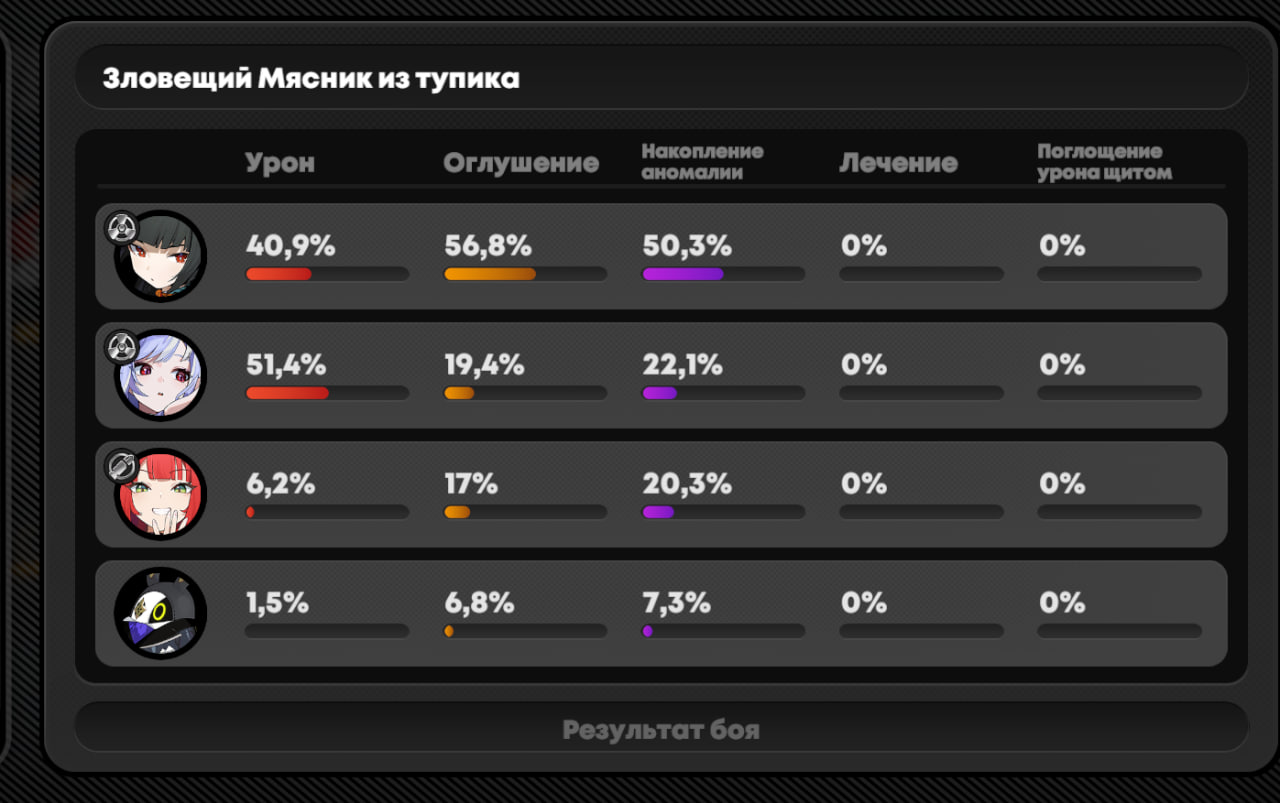
Task: Select the Урон column header
Action: coord(280,163)
